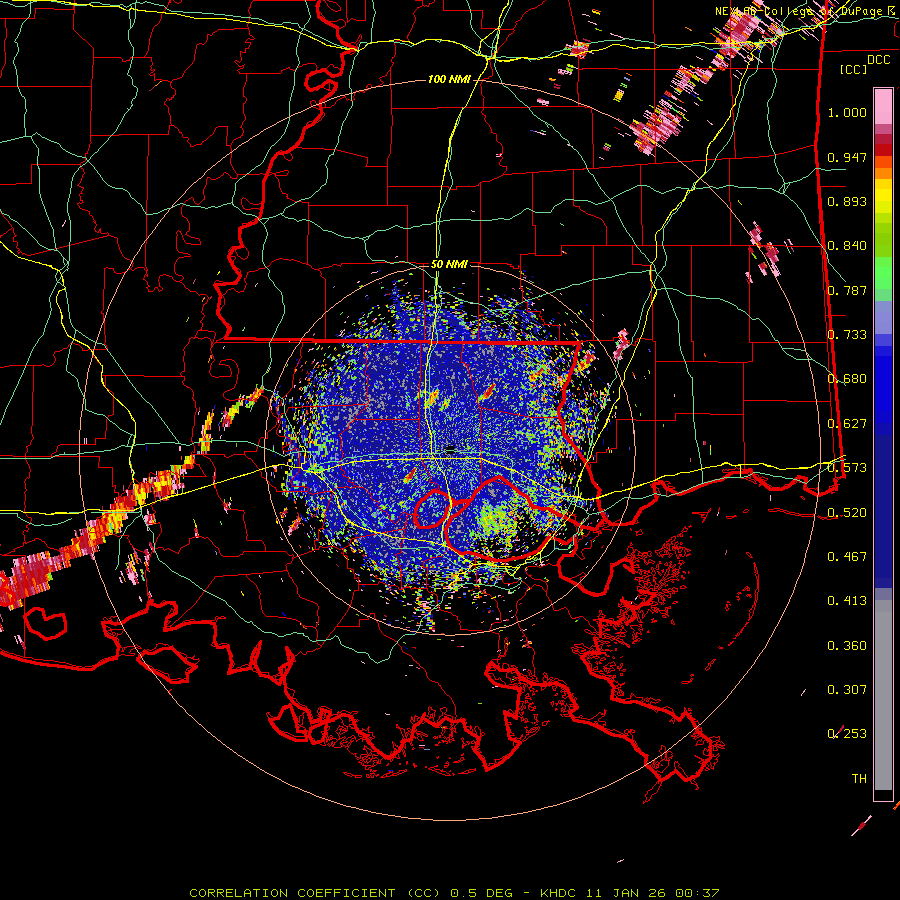Click the 0.467 legend value
The width and height of the screenshot is (900, 900).
click(x=847, y=557)
